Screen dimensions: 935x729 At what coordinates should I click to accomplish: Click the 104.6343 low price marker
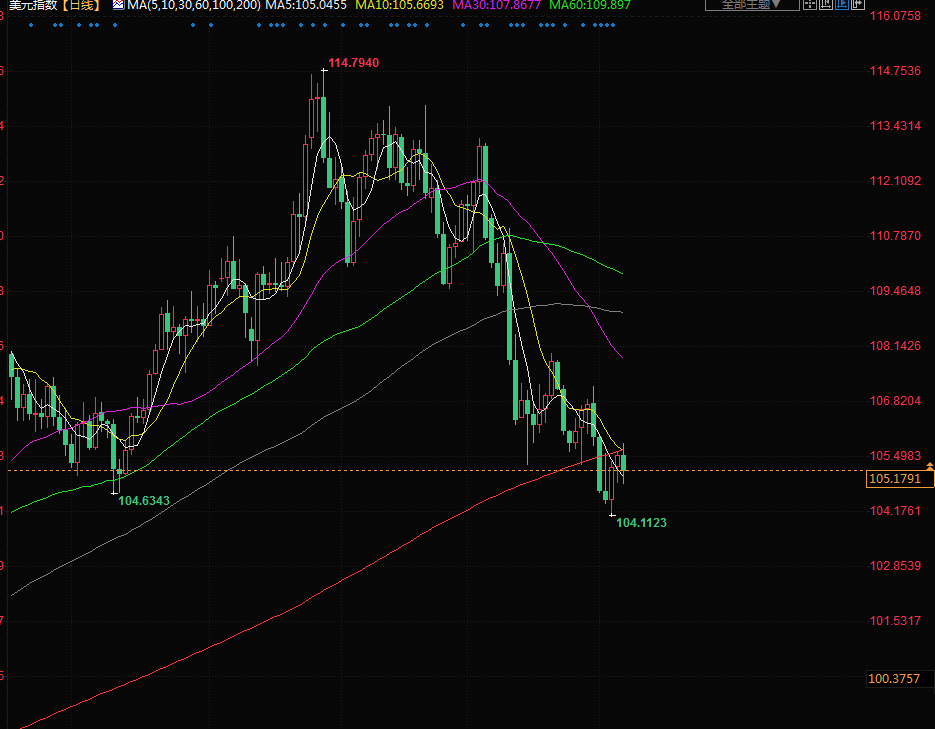[144, 500]
